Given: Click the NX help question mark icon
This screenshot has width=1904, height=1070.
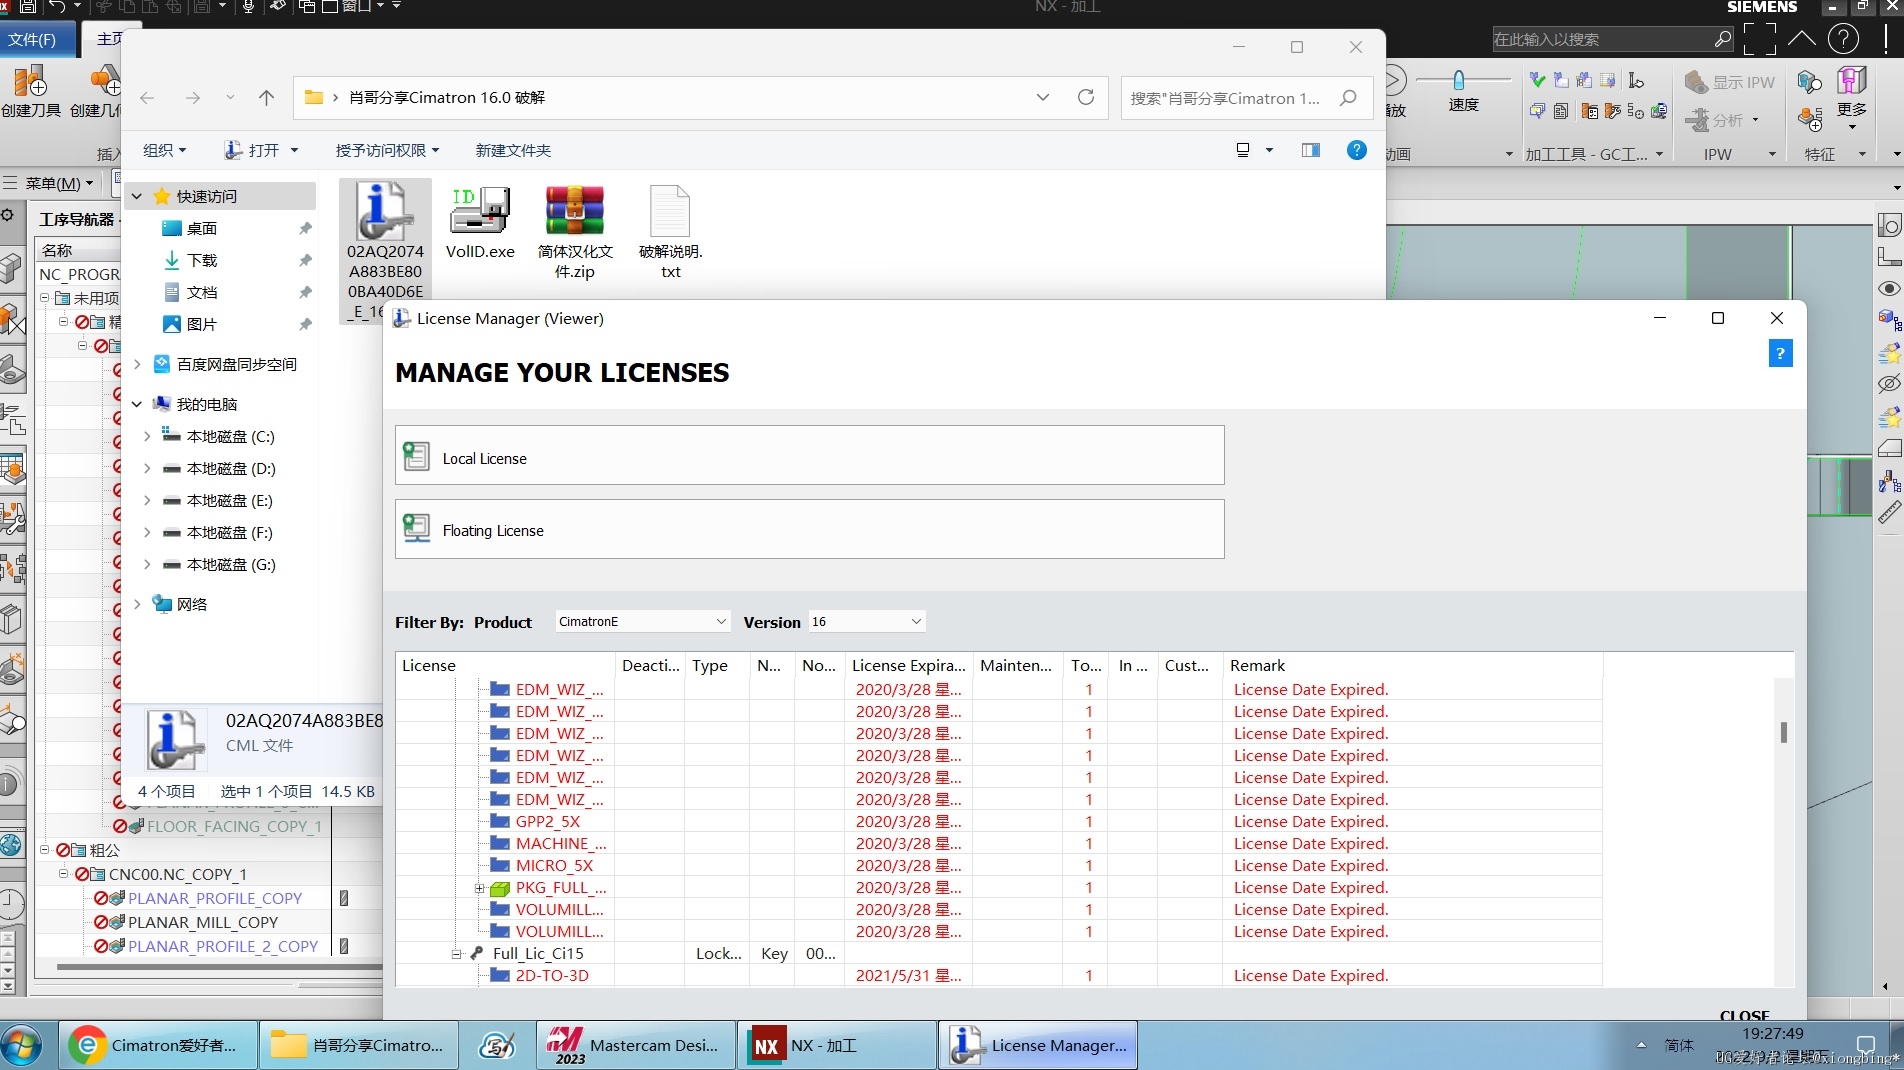Looking at the screenshot, I should click(x=1843, y=39).
